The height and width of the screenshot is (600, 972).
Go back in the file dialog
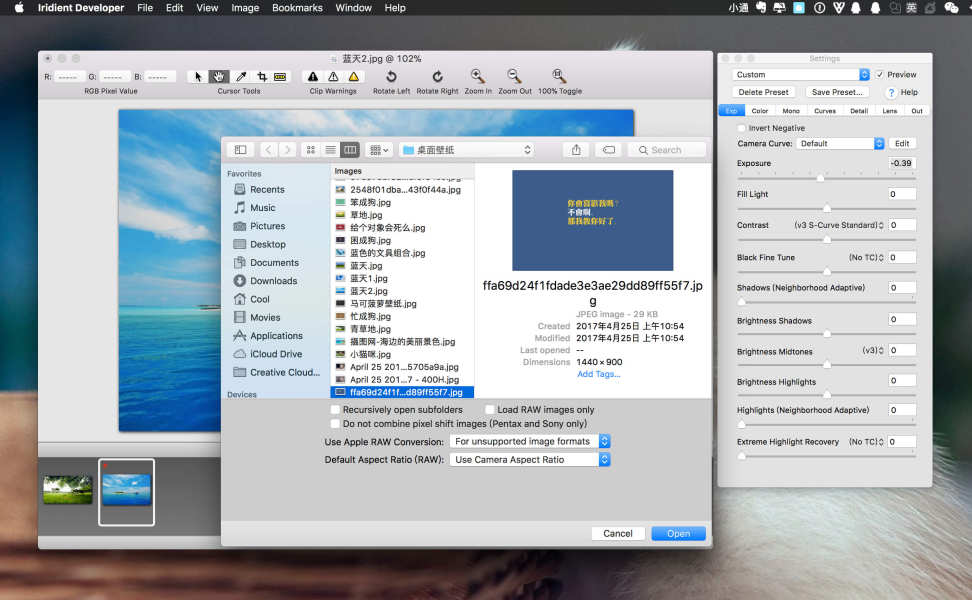(268, 150)
